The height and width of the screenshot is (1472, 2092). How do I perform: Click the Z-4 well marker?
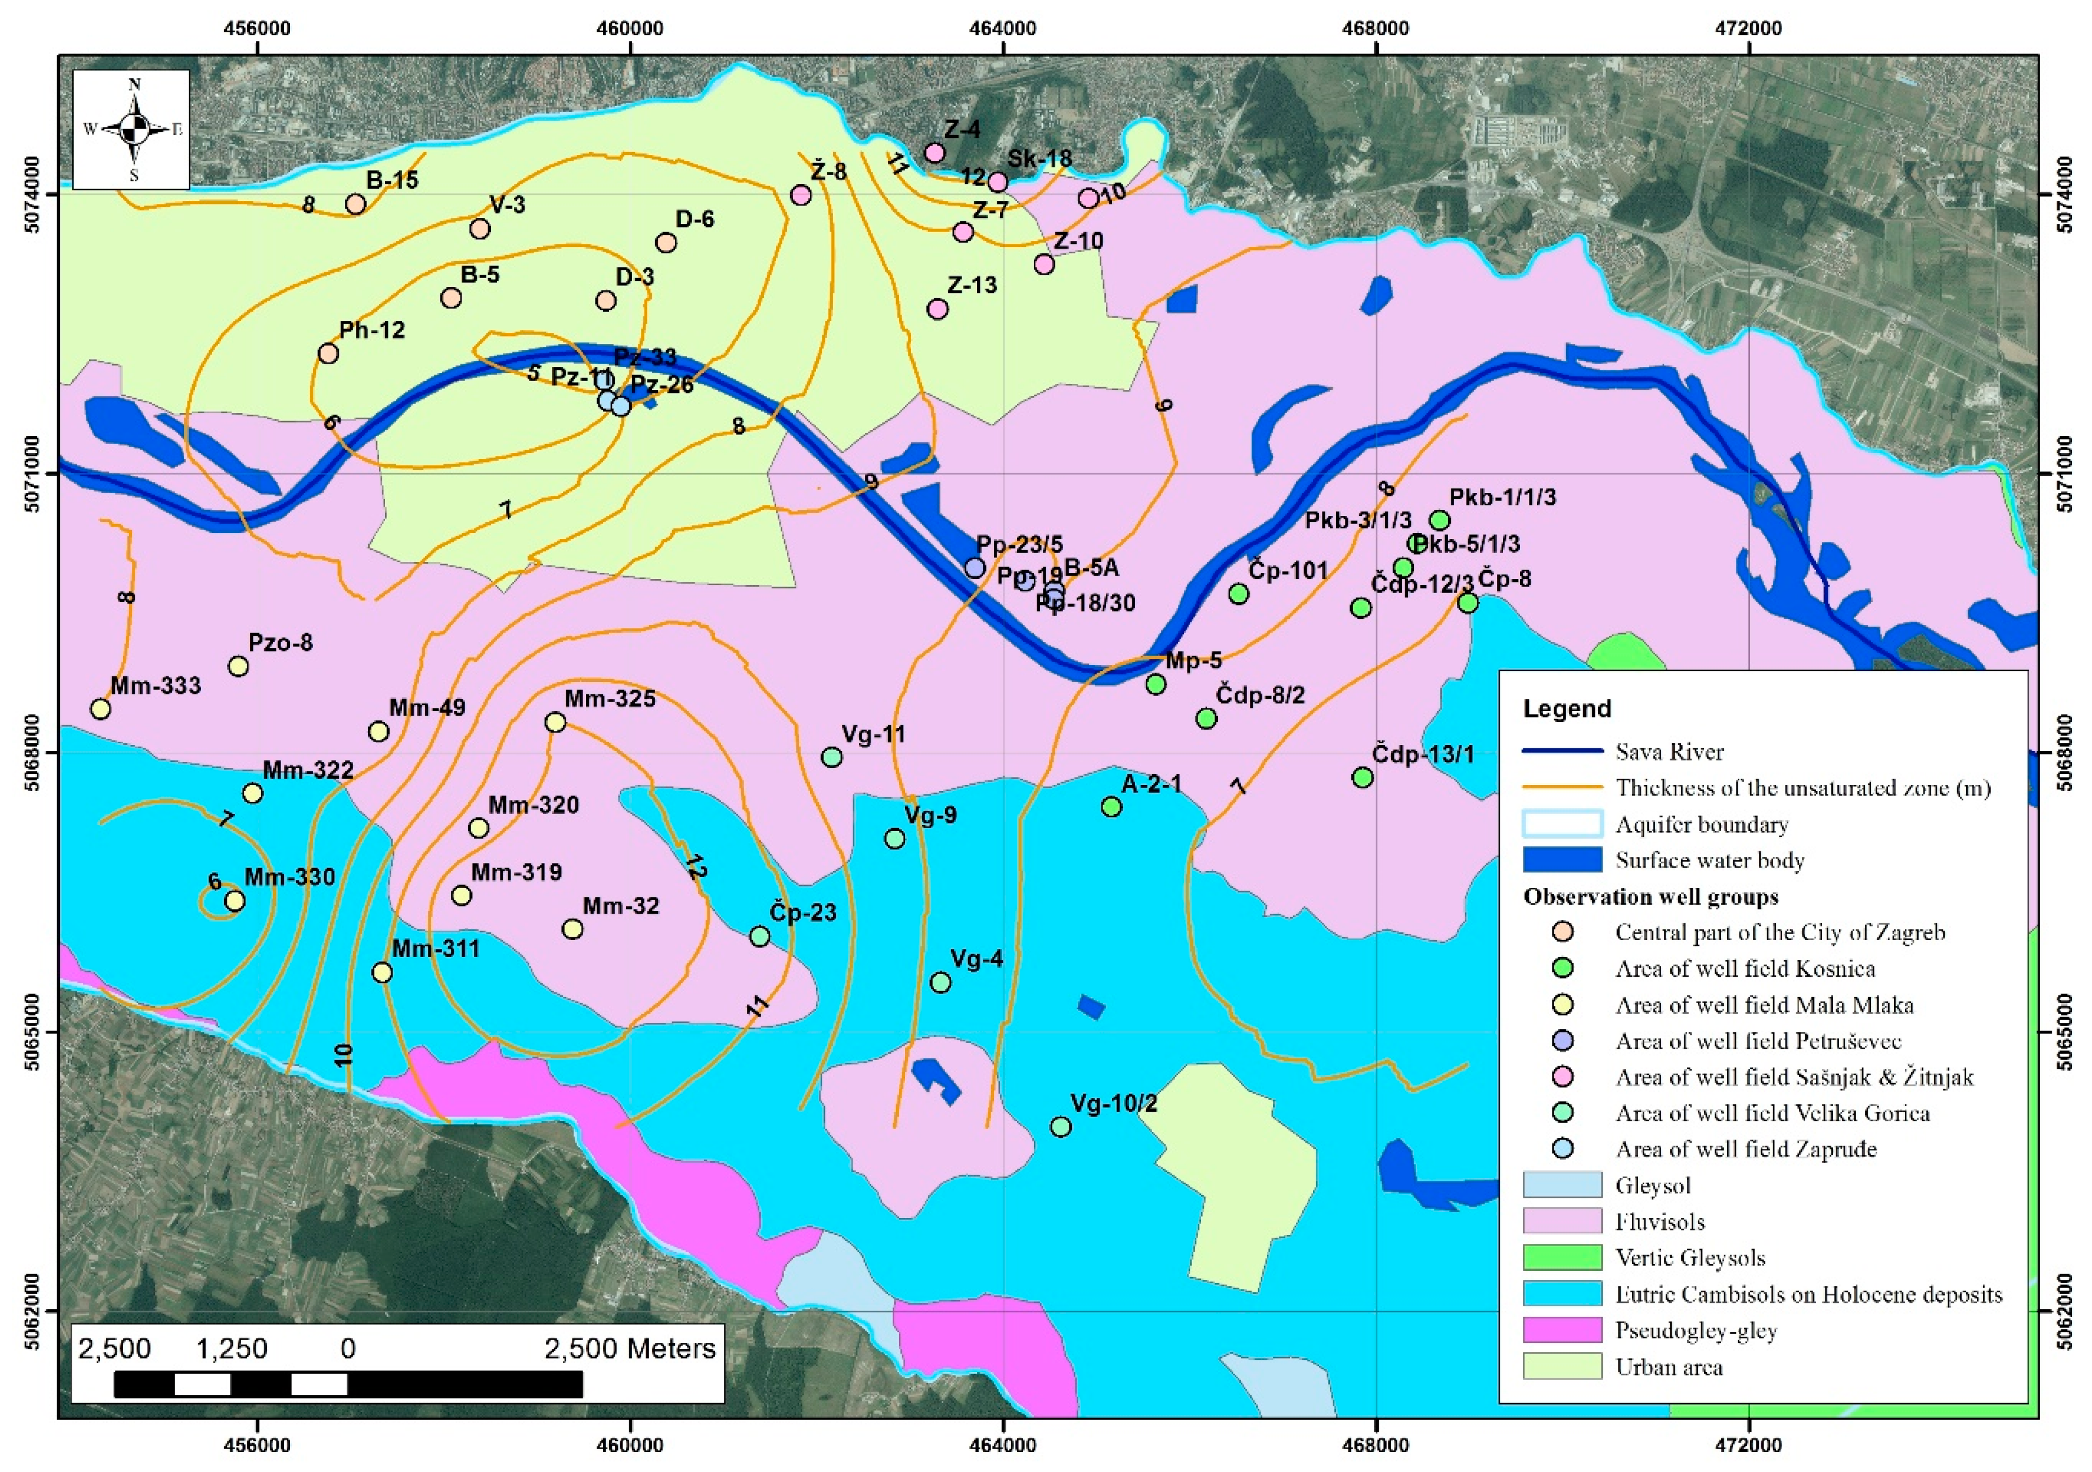pyautogui.click(x=934, y=153)
